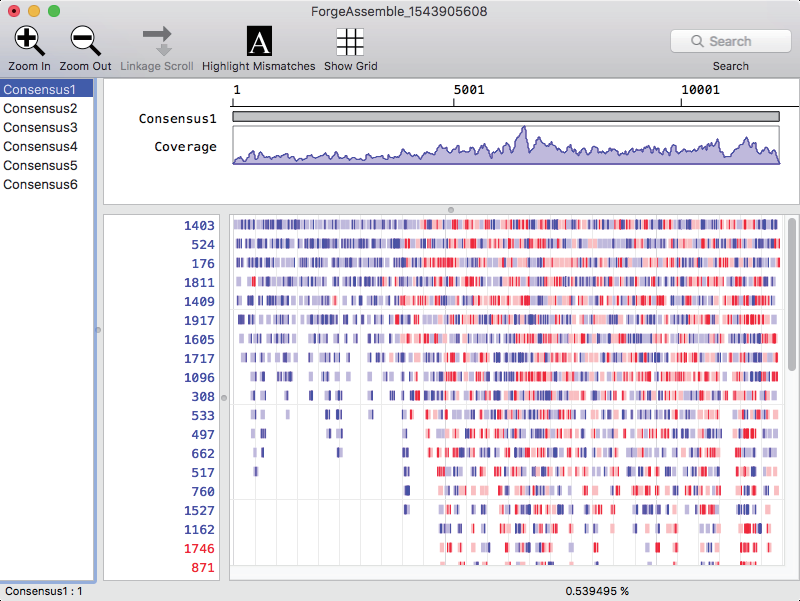Select Consensus1 in the sidebar list
Image resolution: width=800 pixels, height=601 pixels.
(46, 89)
